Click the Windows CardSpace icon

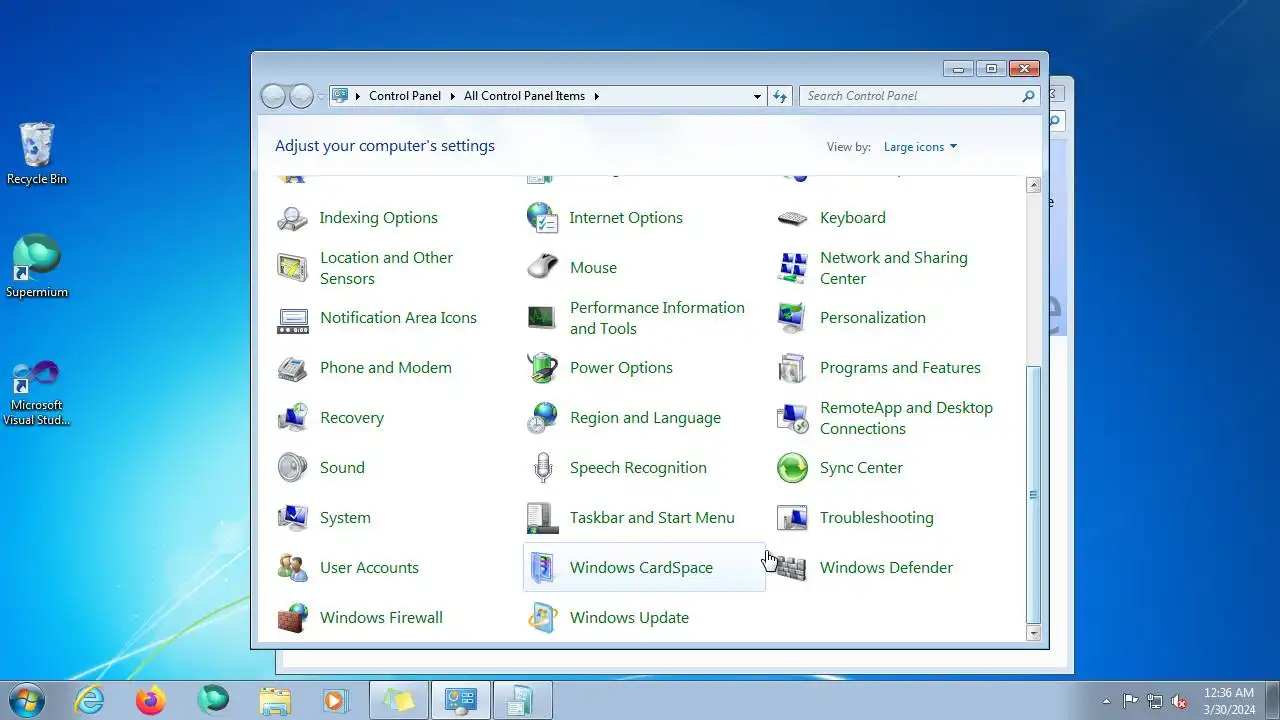pyautogui.click(x=542, y=568)
